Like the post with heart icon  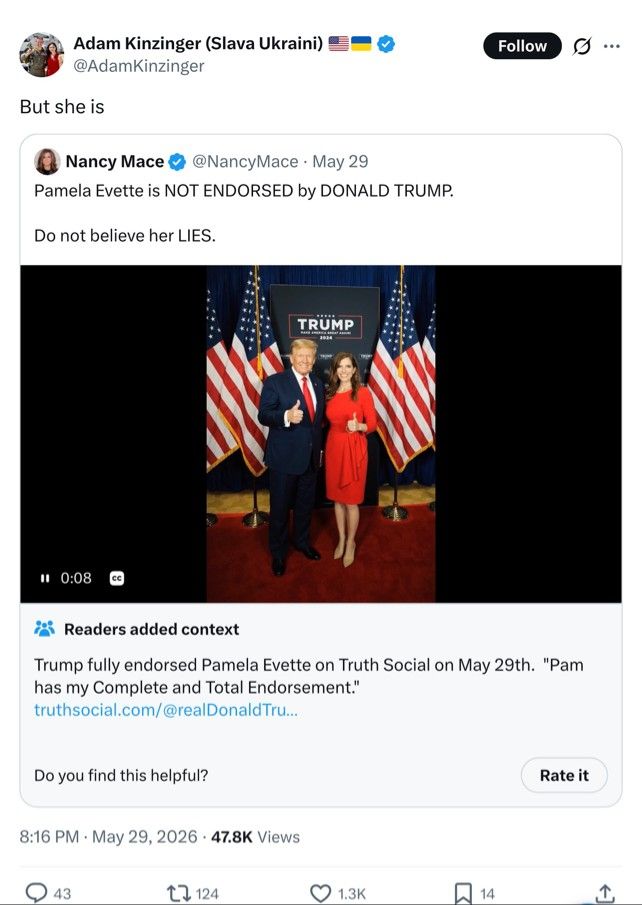coord(320,893)
